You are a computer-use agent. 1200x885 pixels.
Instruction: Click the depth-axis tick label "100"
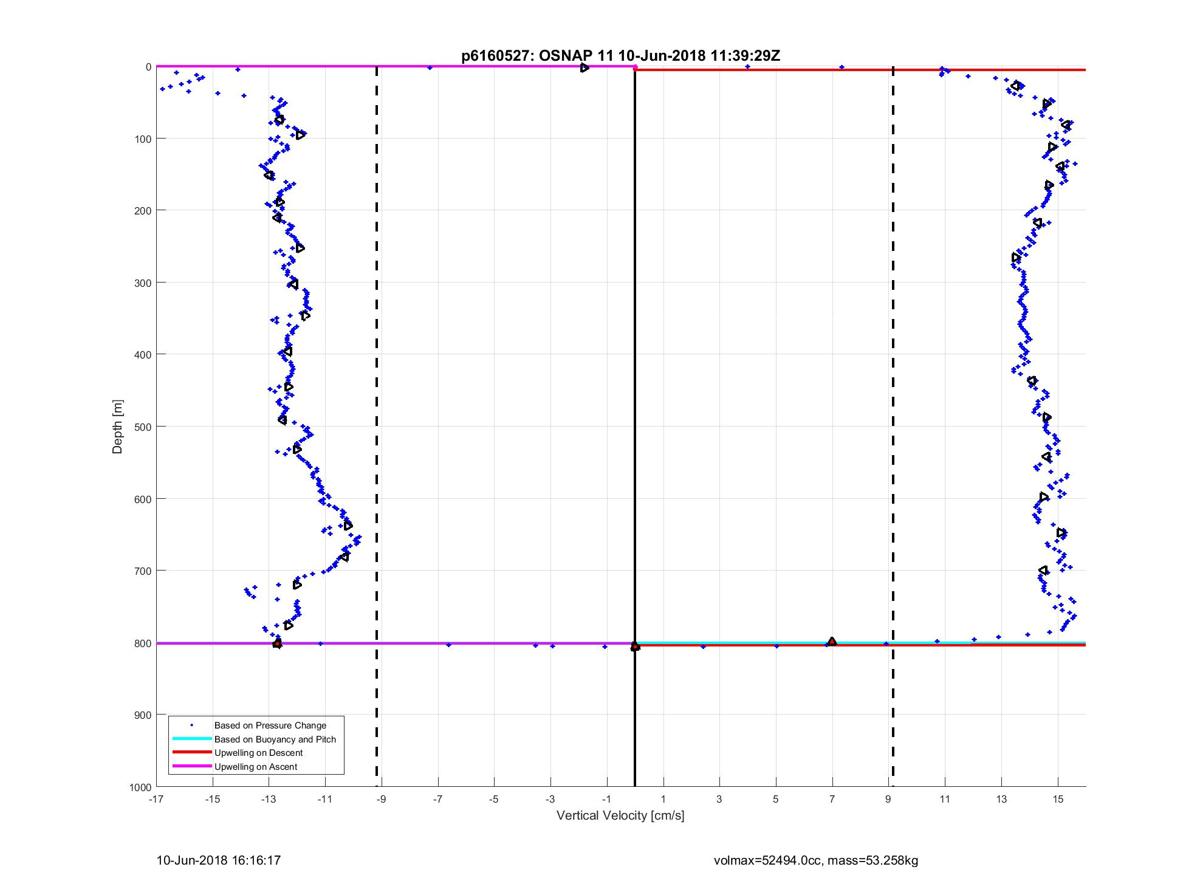(143, 139)
